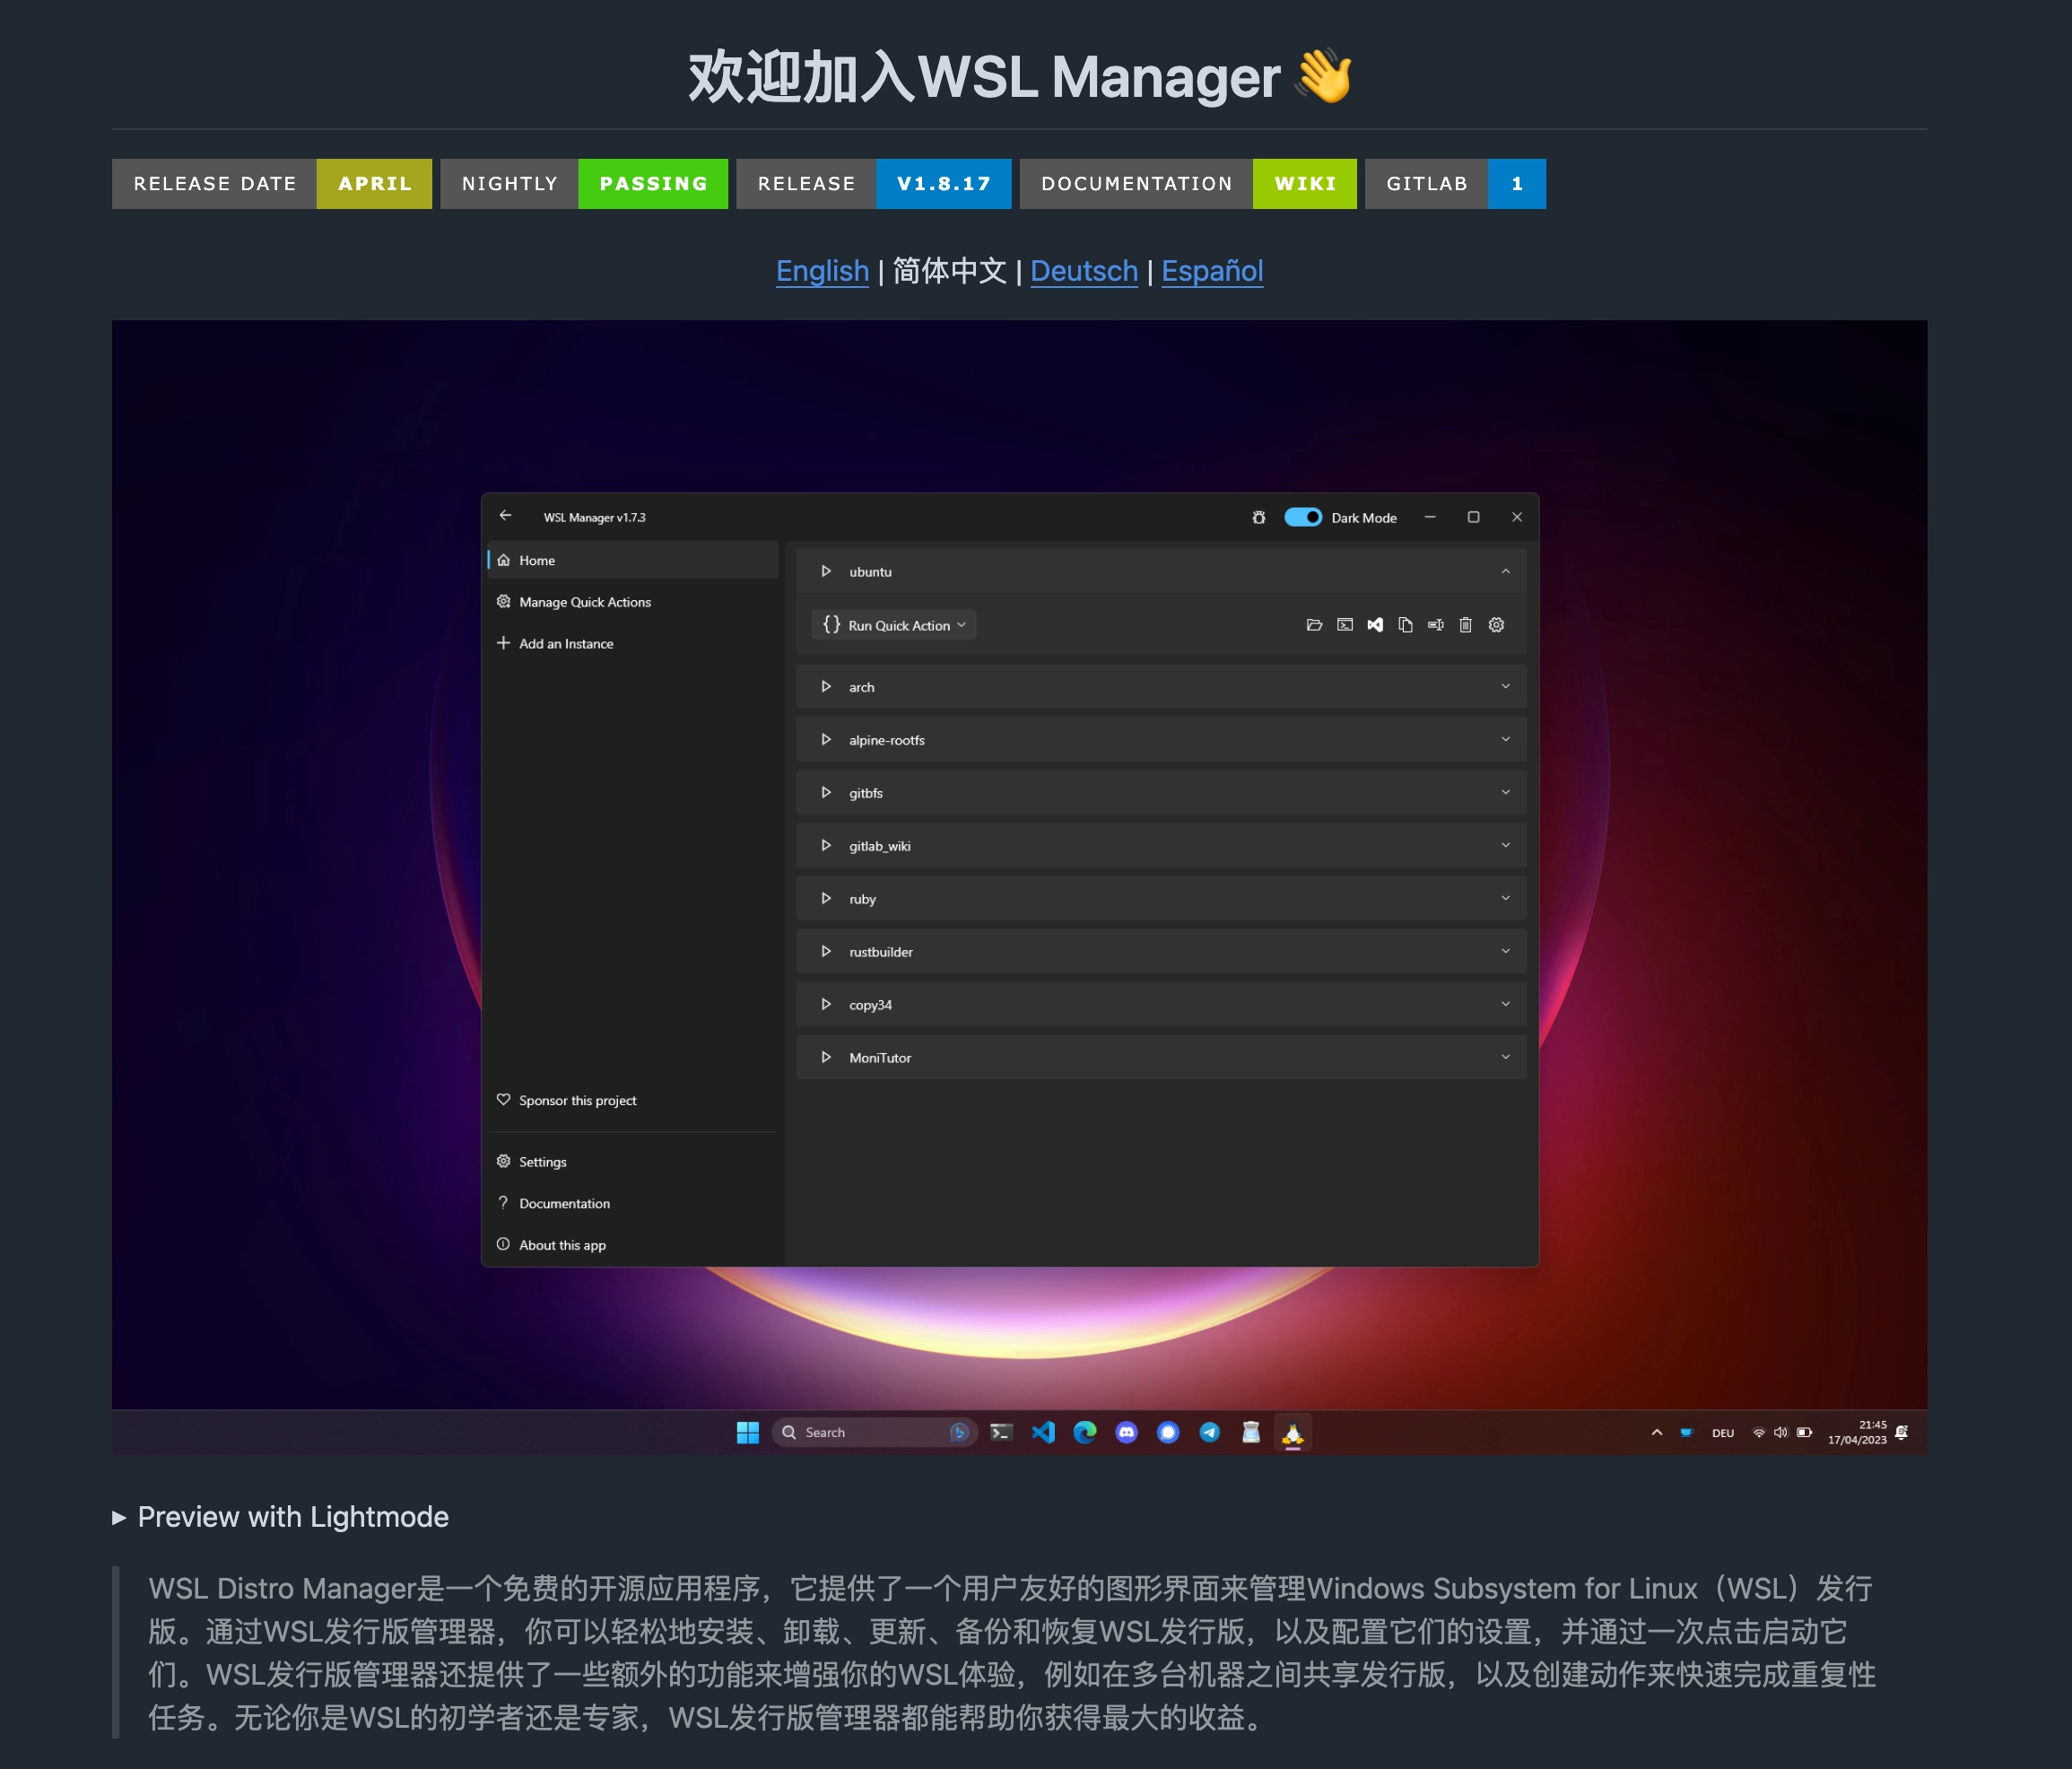The width and height of the screenshot is (2072, 1769).
Task: Start the rustbuilder instance
Action: pyautogui.click(x=826, y=952)
